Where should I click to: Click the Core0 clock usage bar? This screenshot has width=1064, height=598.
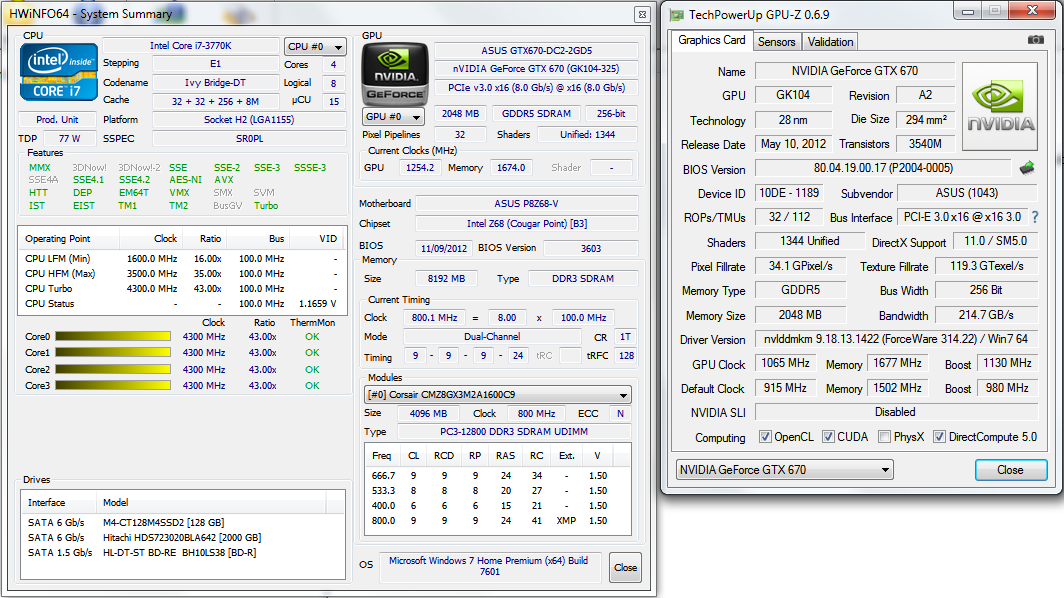(x=113, y=337)
